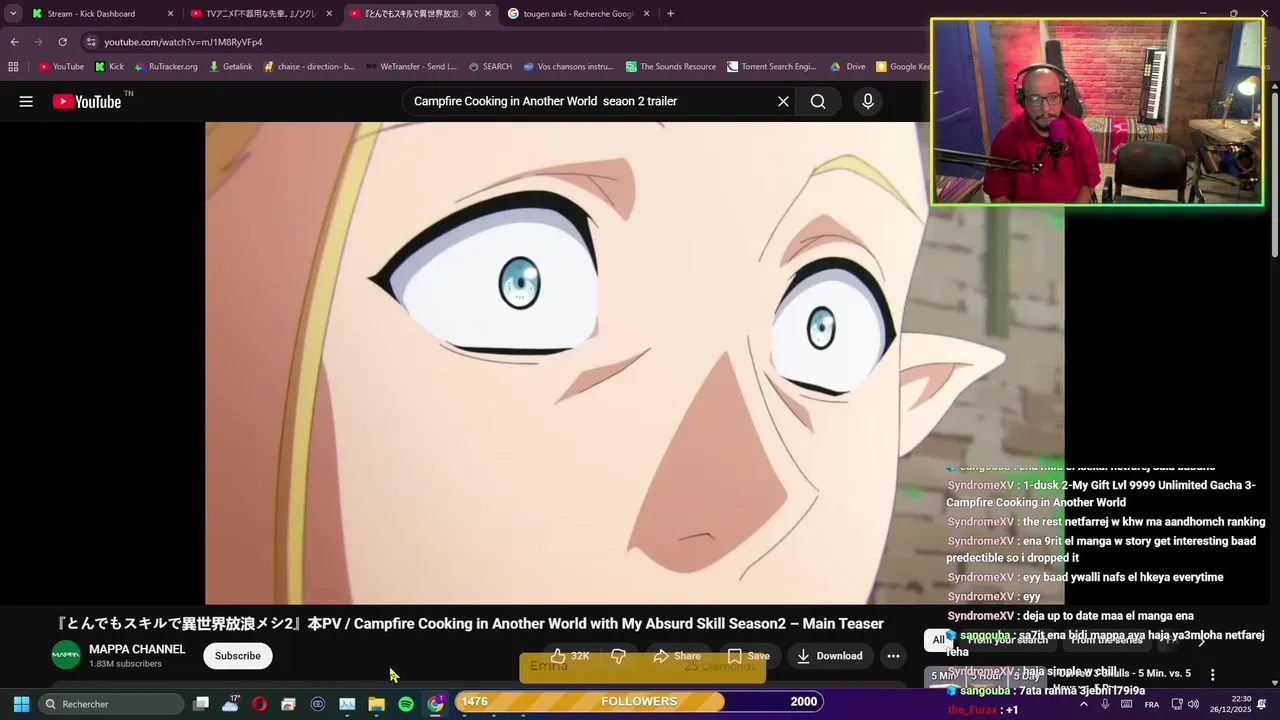Screen dimensions: 1280x720
Task: View site information icon in address bar
Action: [91, 42]
